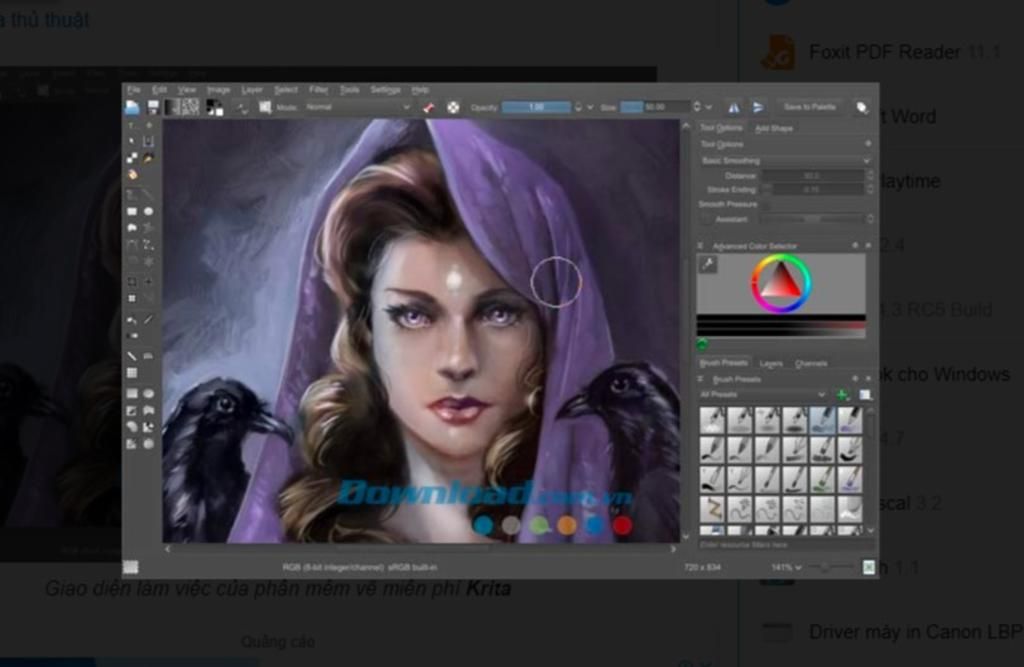Click the preset view mode icon beside add

point(865,395)
